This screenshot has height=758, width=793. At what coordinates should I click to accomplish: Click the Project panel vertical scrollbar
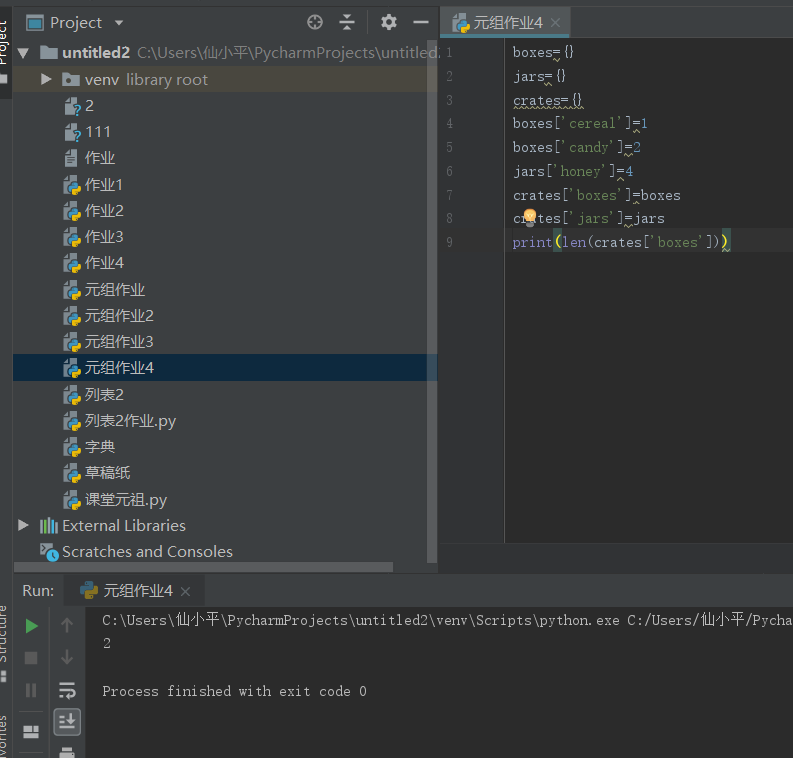pos(432,301)
